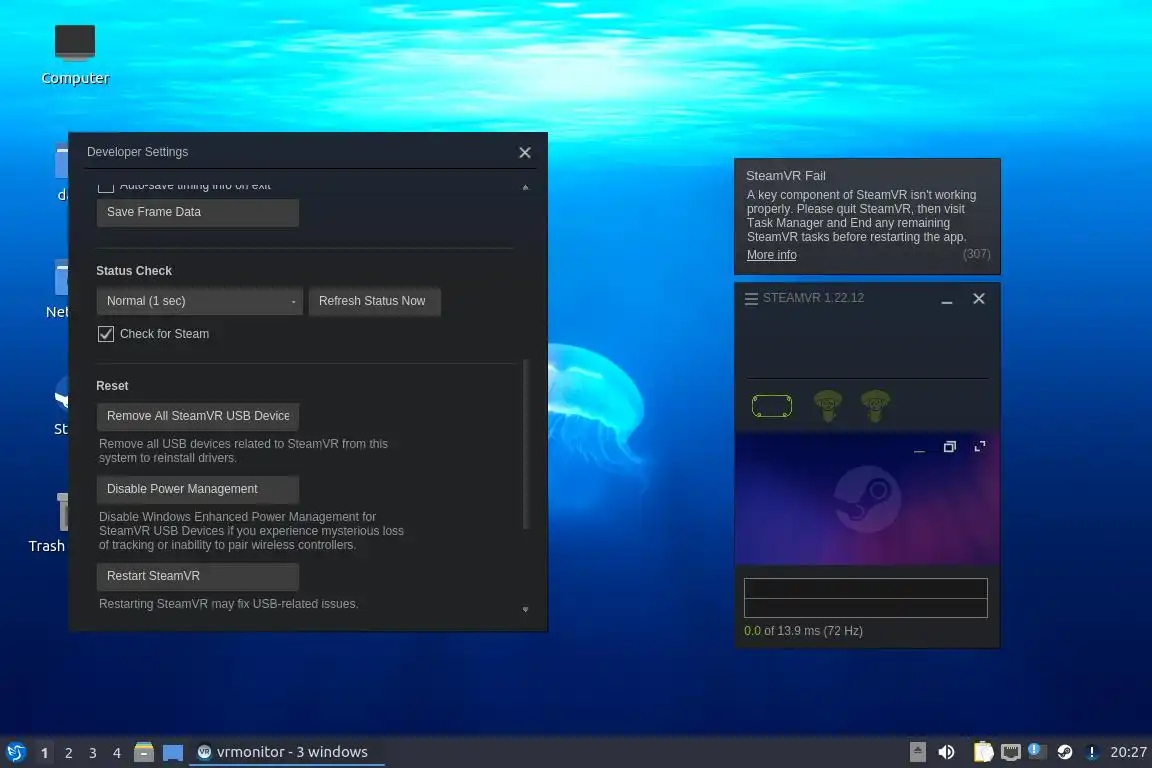Image resolution: width=1152 pixels, height=768 pixels.
Task: Click the blue notification tray icon
Action: [x=1036, y=750]
